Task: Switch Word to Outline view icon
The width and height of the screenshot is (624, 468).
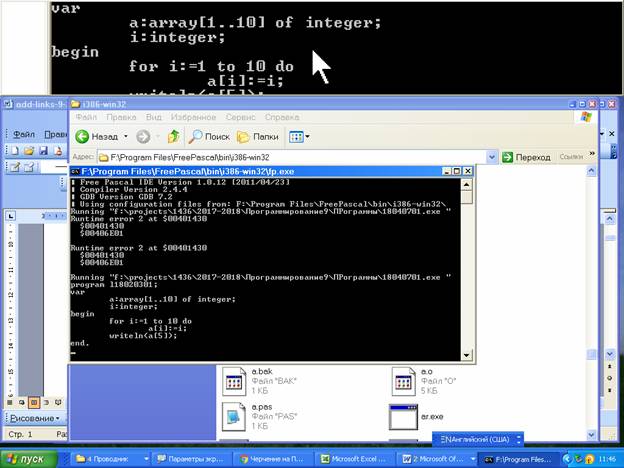Action: click(46, 403)
